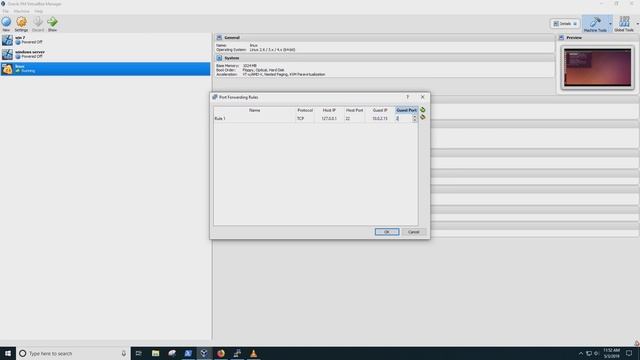Add new port forwarding rule icon
Viewport: 640px width, 360px height.
[422, 110]
